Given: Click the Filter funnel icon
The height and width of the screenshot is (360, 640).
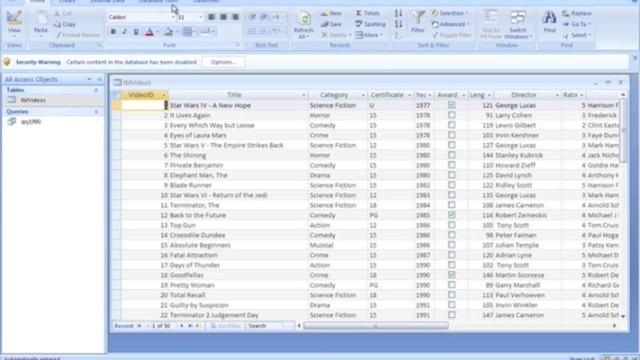Looking at the screenshot, I should [418, 21].
